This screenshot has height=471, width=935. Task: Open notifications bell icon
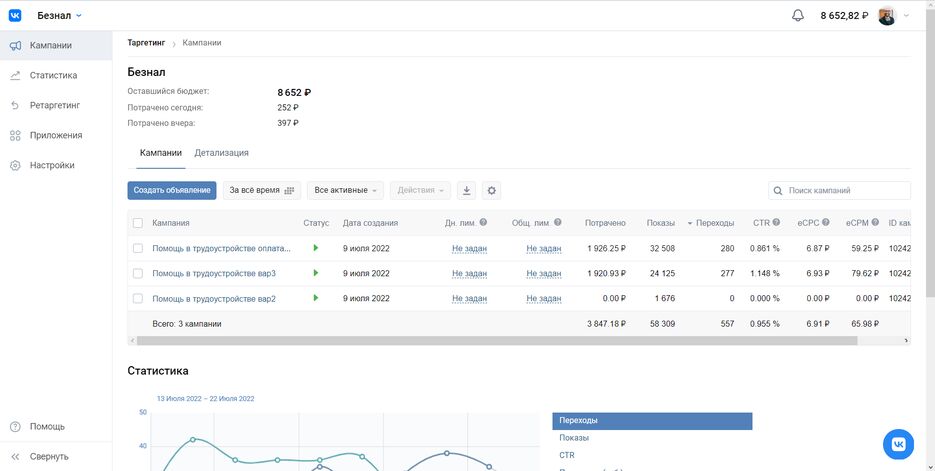pyautogui.click(x=797, y=15)
